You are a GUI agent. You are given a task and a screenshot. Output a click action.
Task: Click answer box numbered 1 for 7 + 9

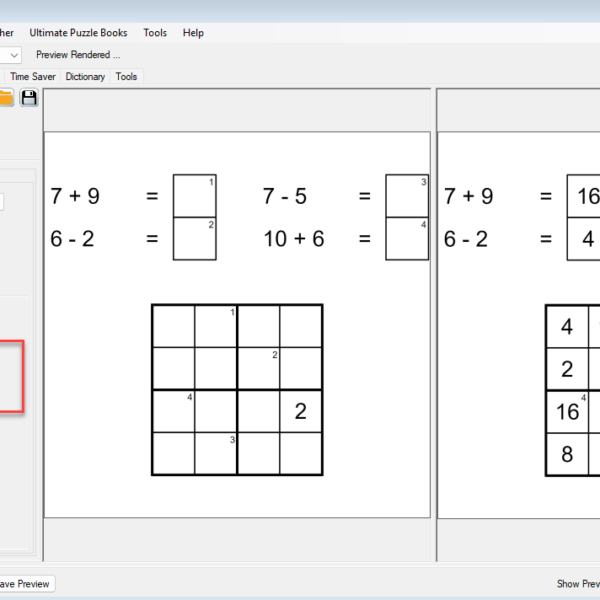tap(195, 196)
